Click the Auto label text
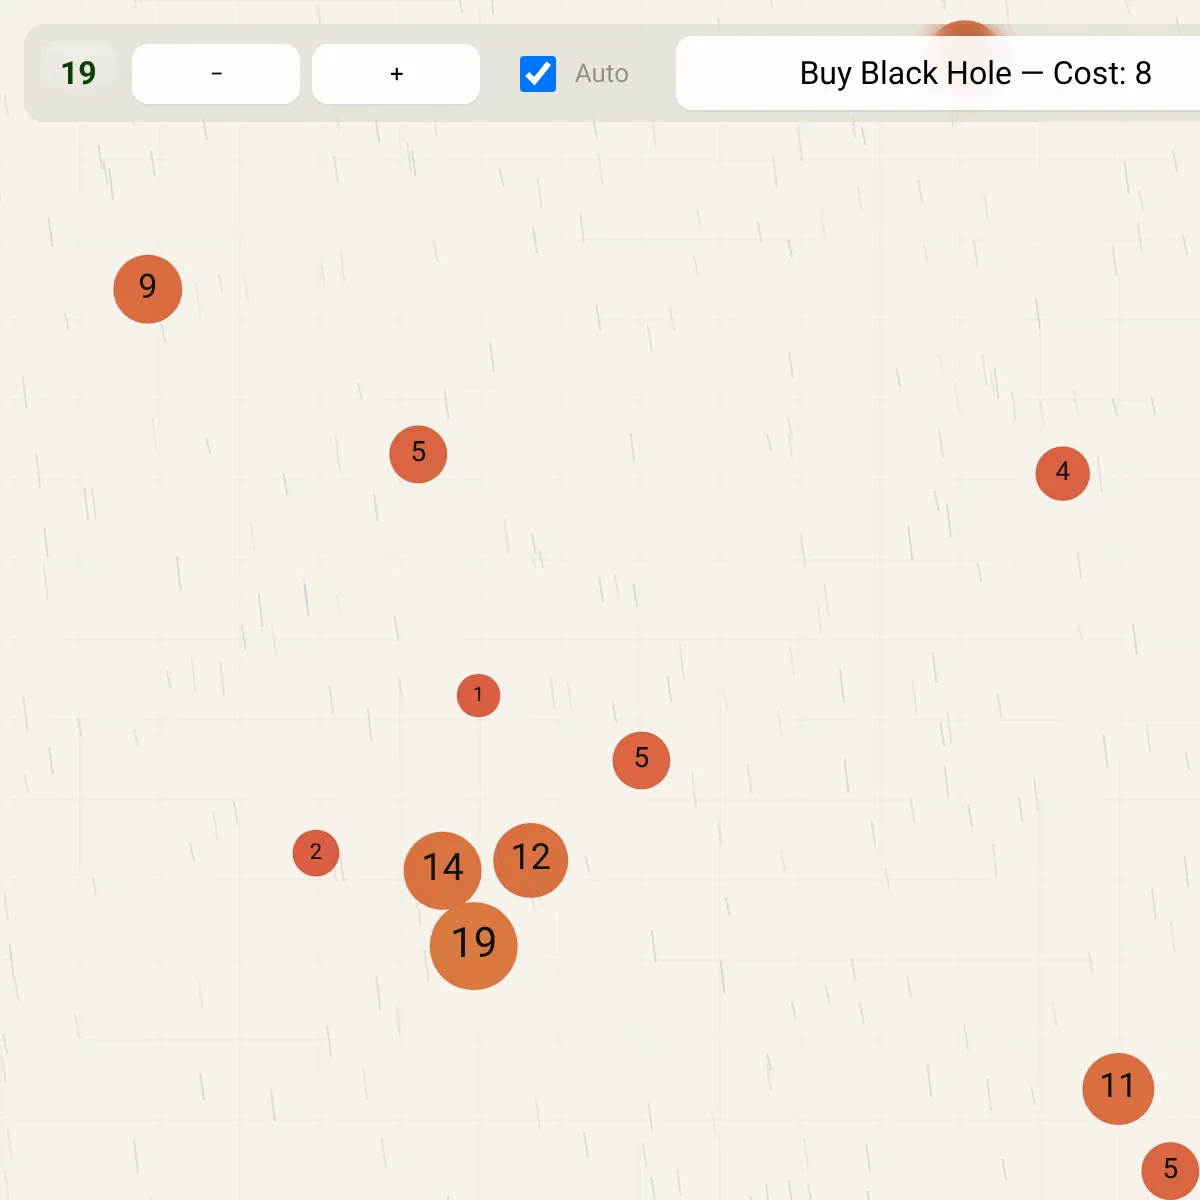 [x=601, y=74]
